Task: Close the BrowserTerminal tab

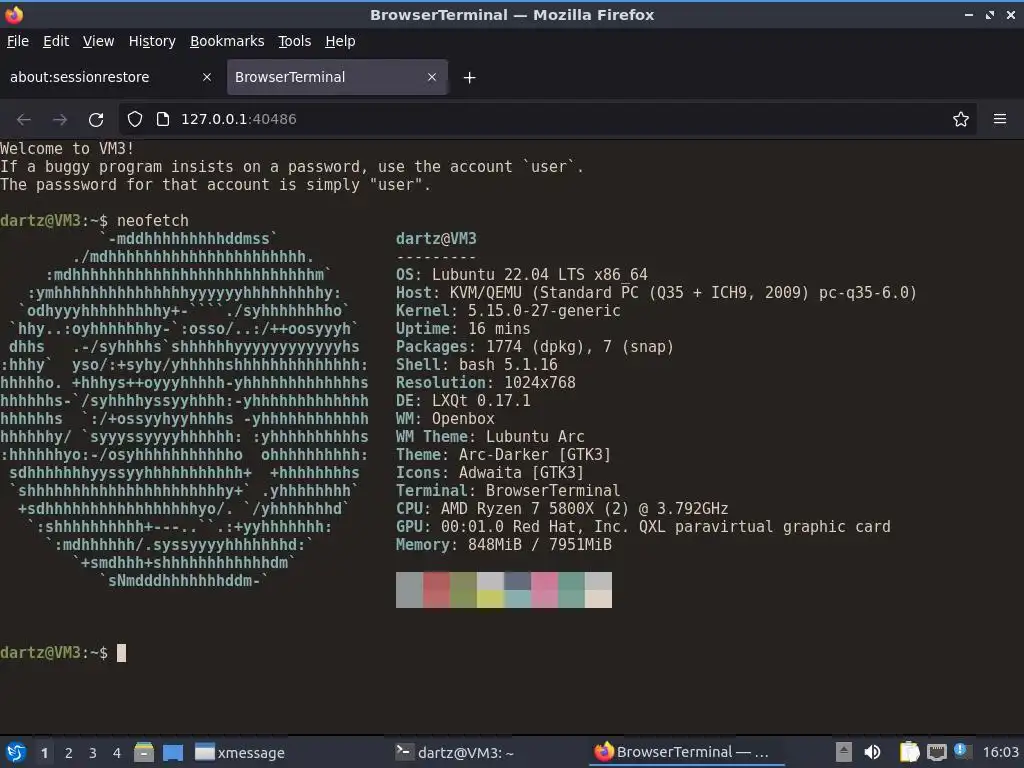Action: 432,77
